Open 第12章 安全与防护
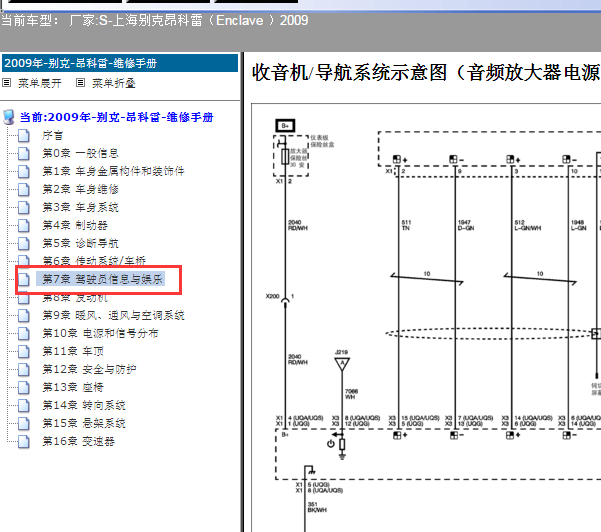 pyautogui.click(x=89, y=369)
